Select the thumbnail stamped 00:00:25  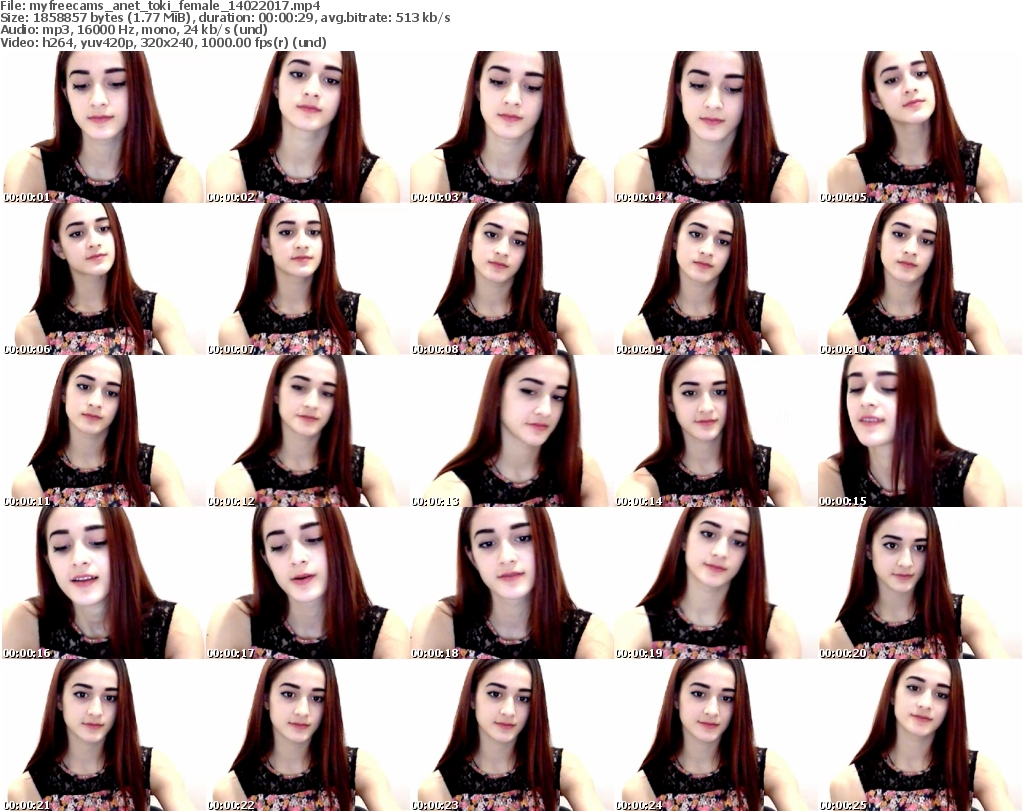tap(920, 735)
